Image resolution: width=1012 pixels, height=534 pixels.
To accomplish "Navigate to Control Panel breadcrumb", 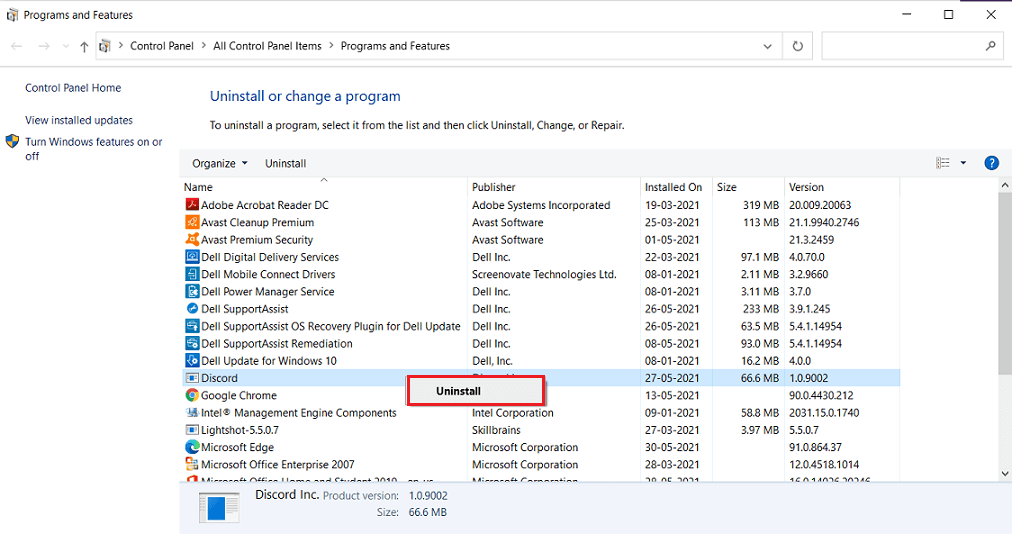I will point(162,46).
